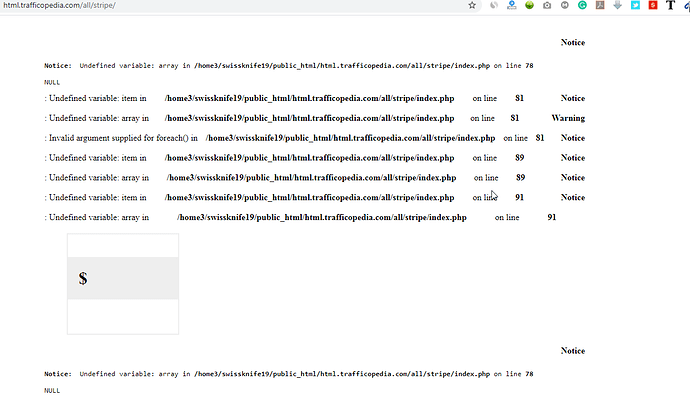Image resolution: width=690 pixels, height=396 pixels.
Task: Open the Adobe Acrobat PDF extension
Action: click(x=600, y=5)
